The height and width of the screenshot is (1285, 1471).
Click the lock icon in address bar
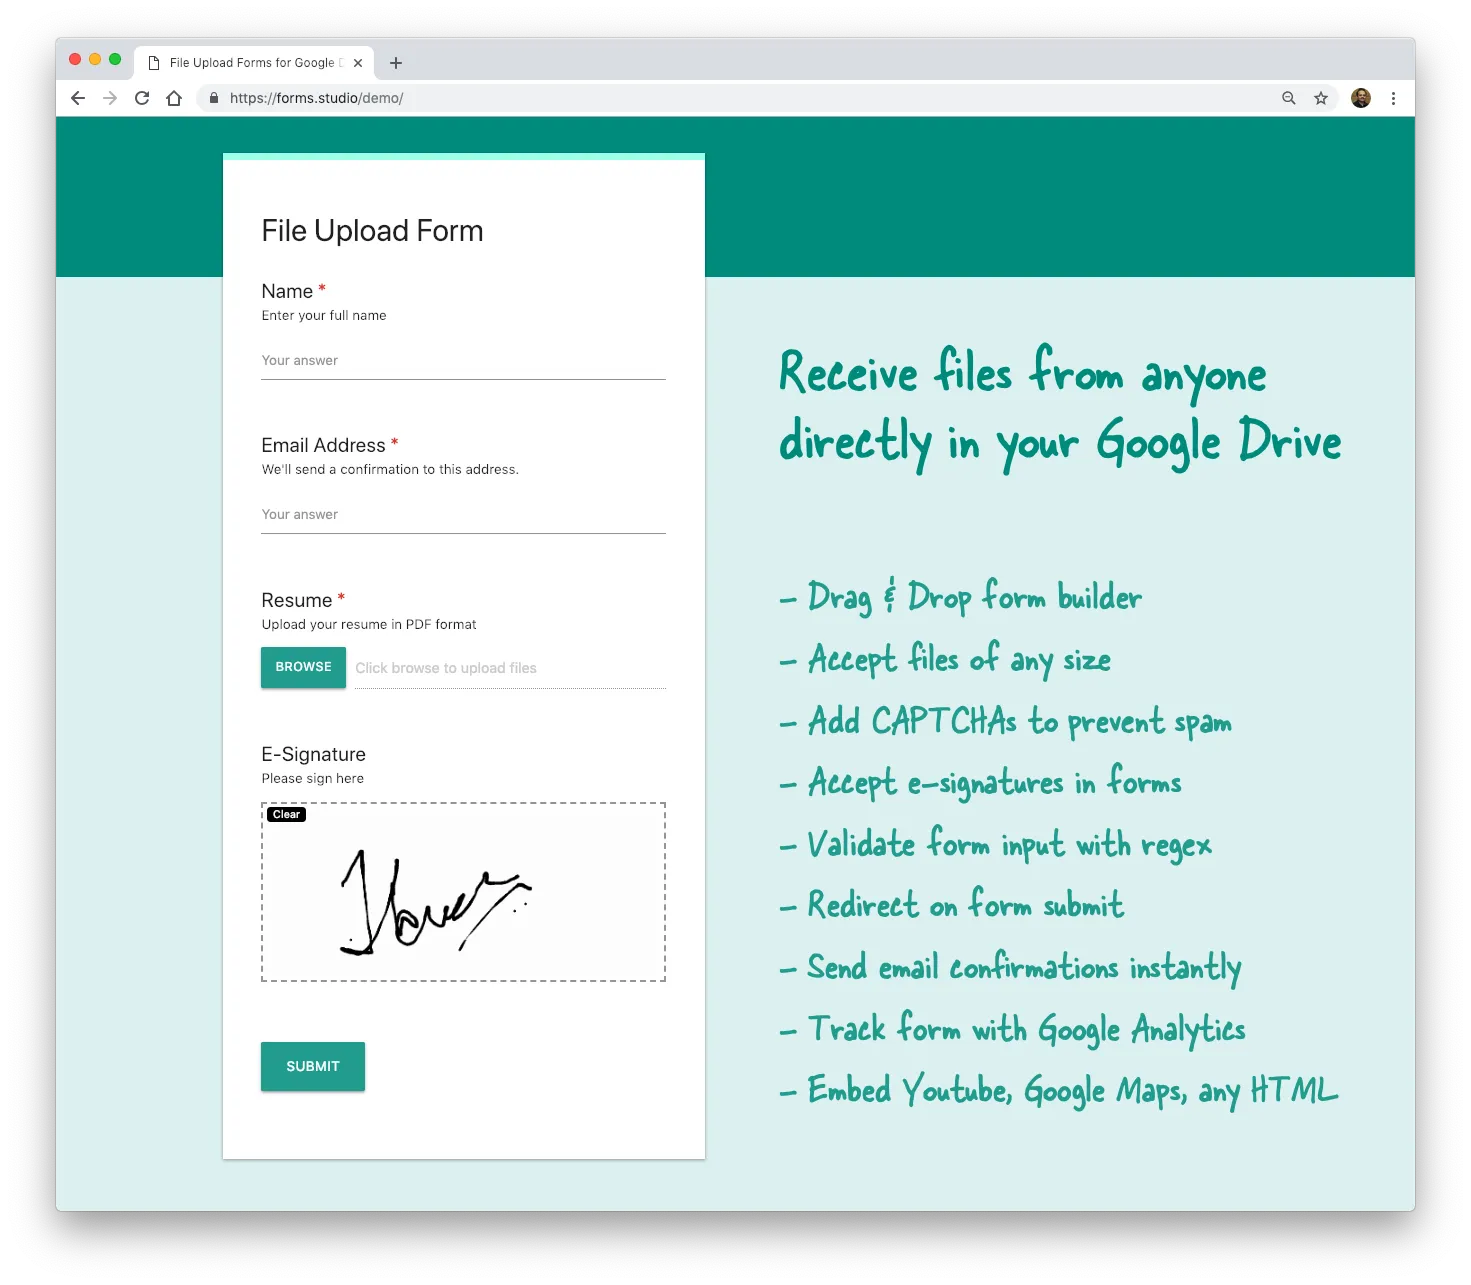point(213,98)
